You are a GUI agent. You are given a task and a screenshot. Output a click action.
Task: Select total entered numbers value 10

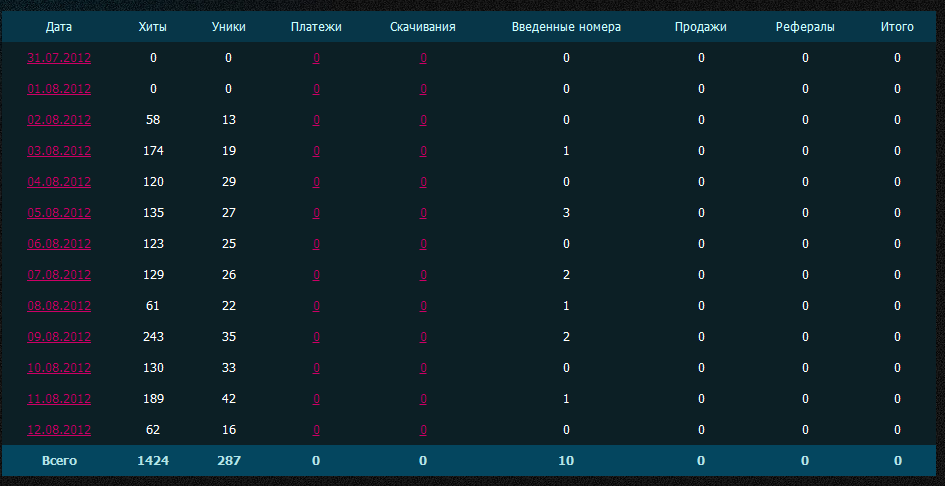tap(566, 461)
